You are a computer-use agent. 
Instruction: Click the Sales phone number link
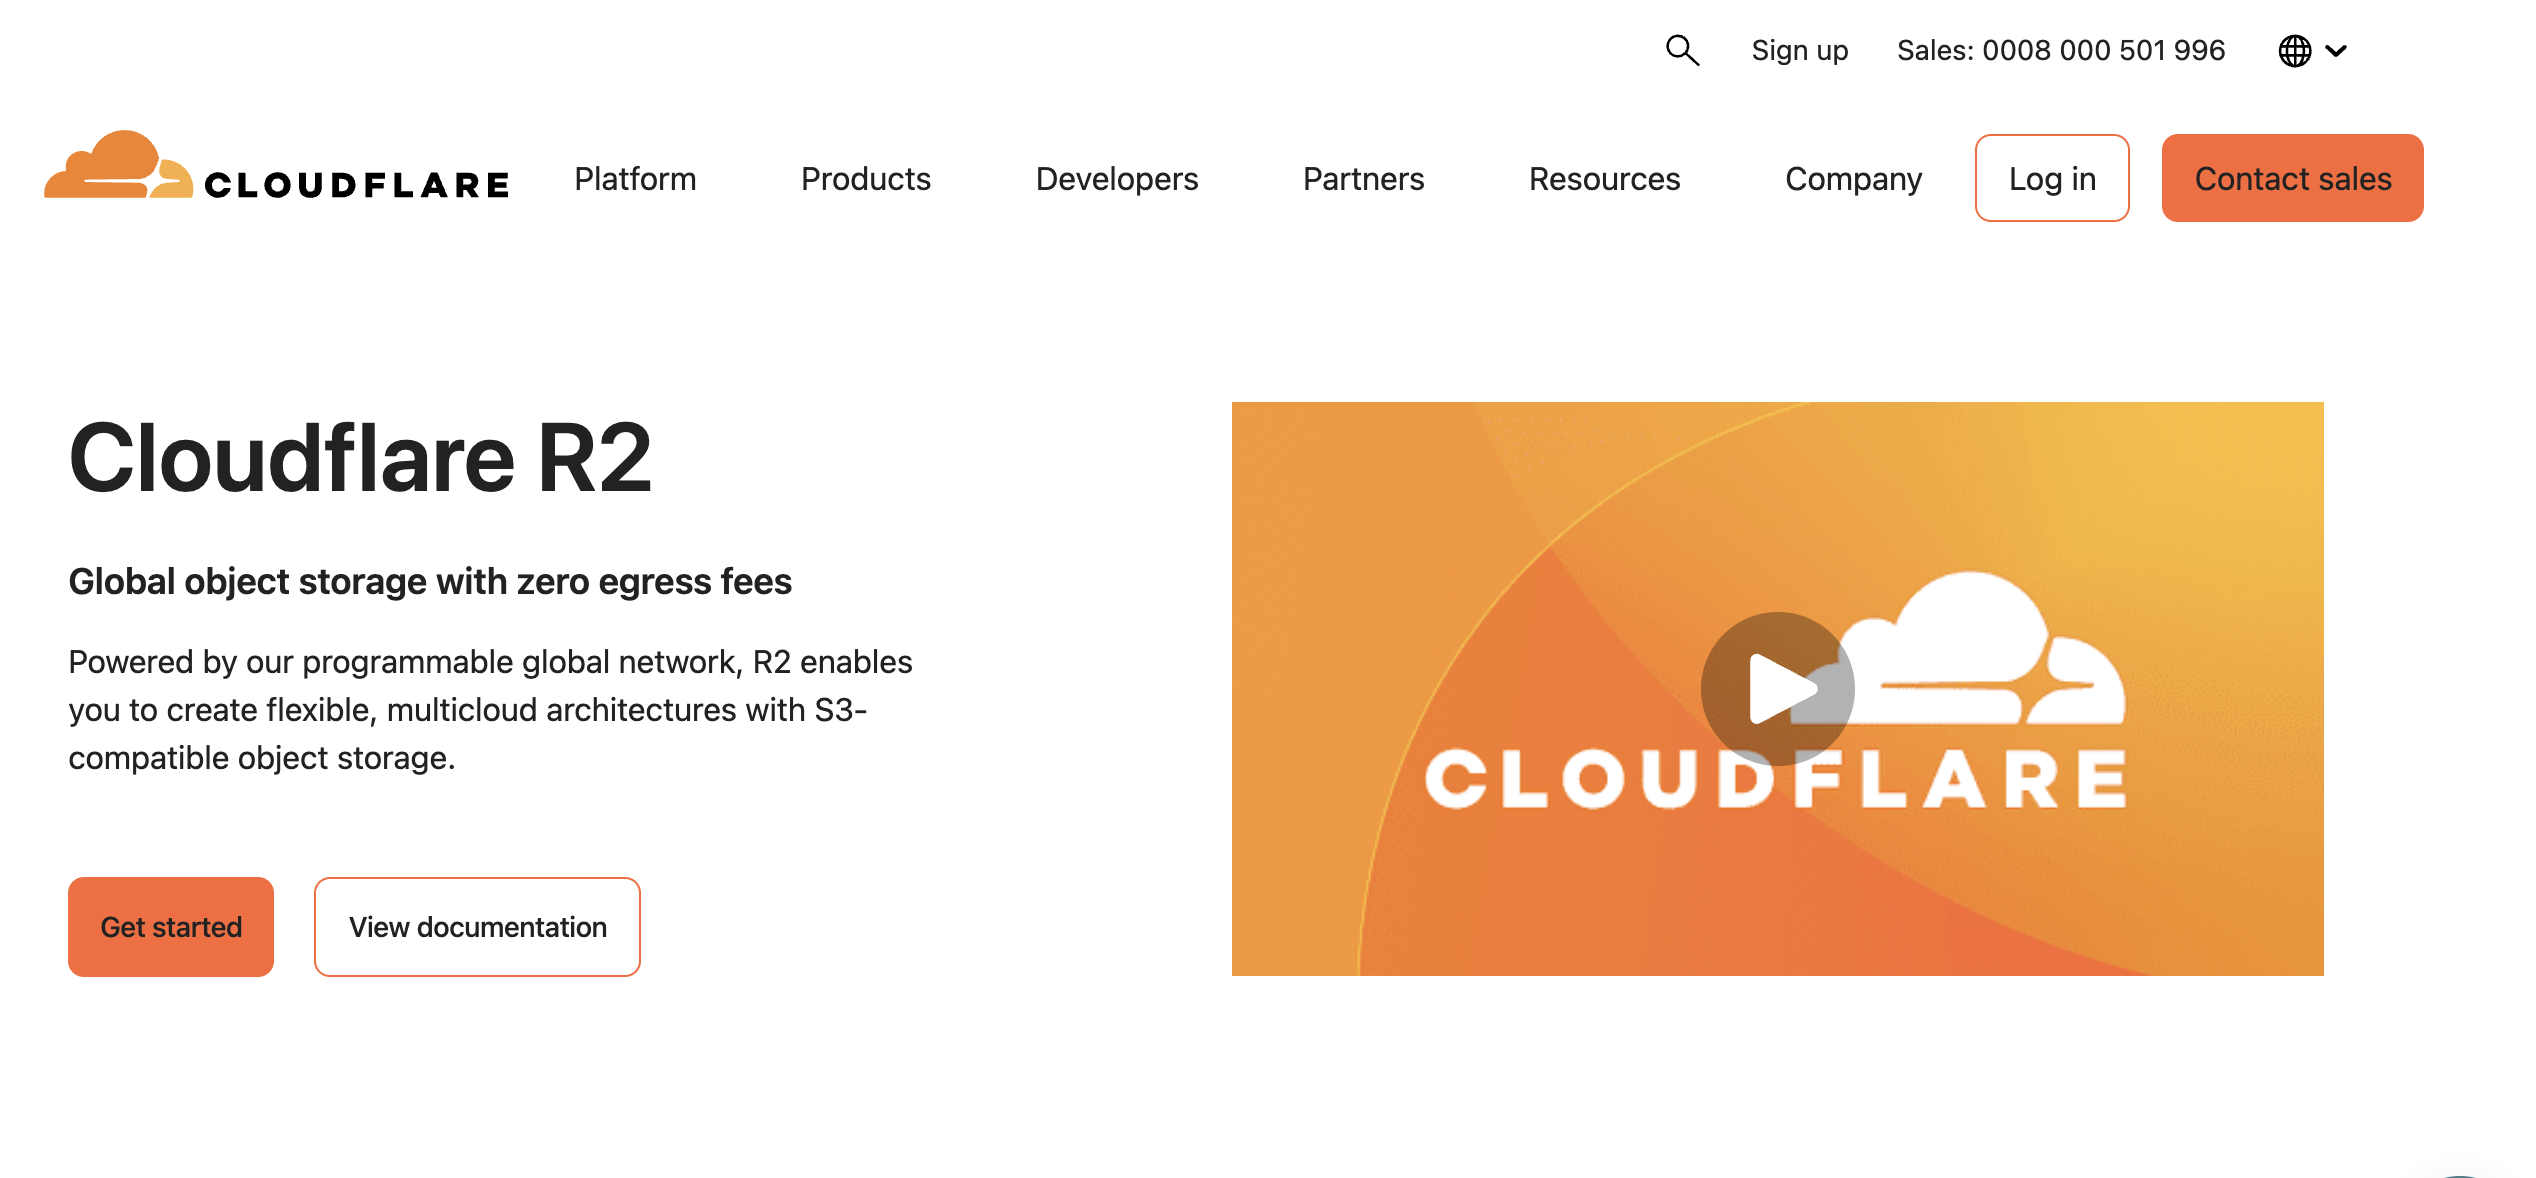pos(2060,51)
